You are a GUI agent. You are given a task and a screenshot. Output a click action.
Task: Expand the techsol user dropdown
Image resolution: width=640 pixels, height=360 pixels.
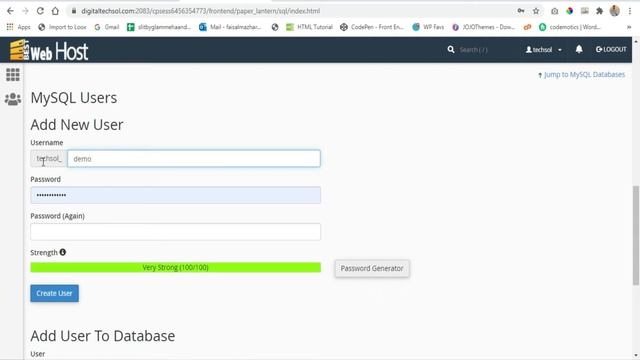pyautogui.click(x=544, y=49)
